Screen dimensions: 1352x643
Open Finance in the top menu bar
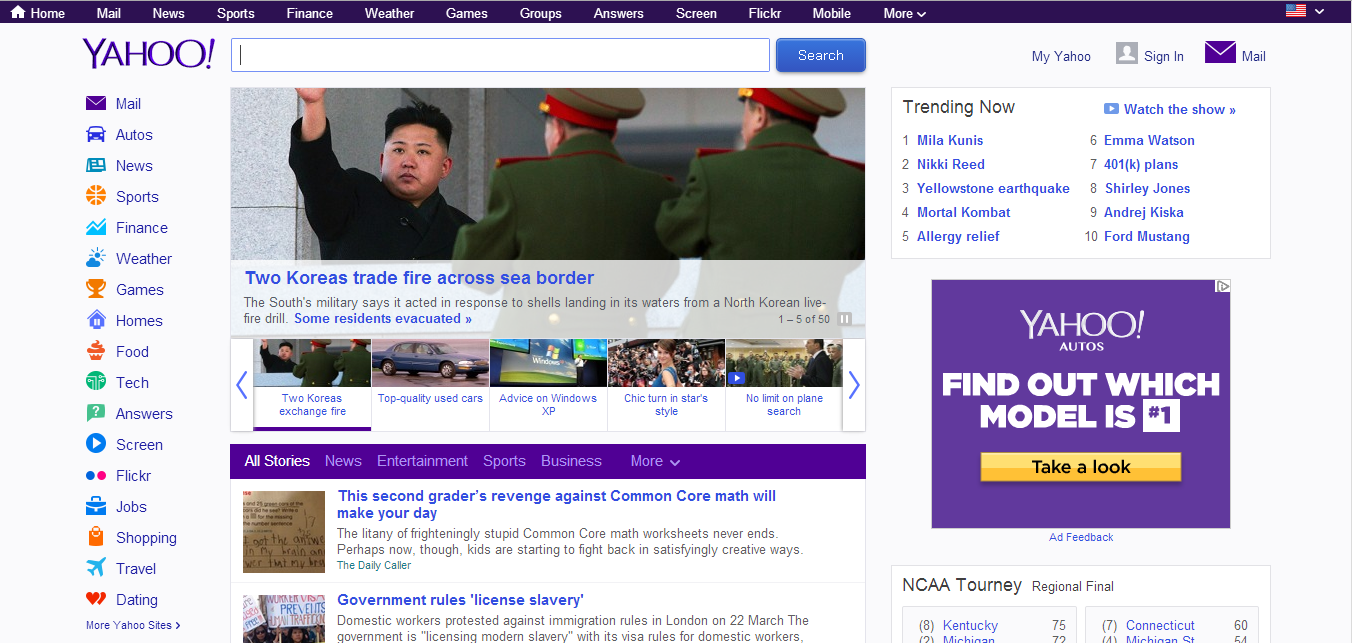coord(309,13)
